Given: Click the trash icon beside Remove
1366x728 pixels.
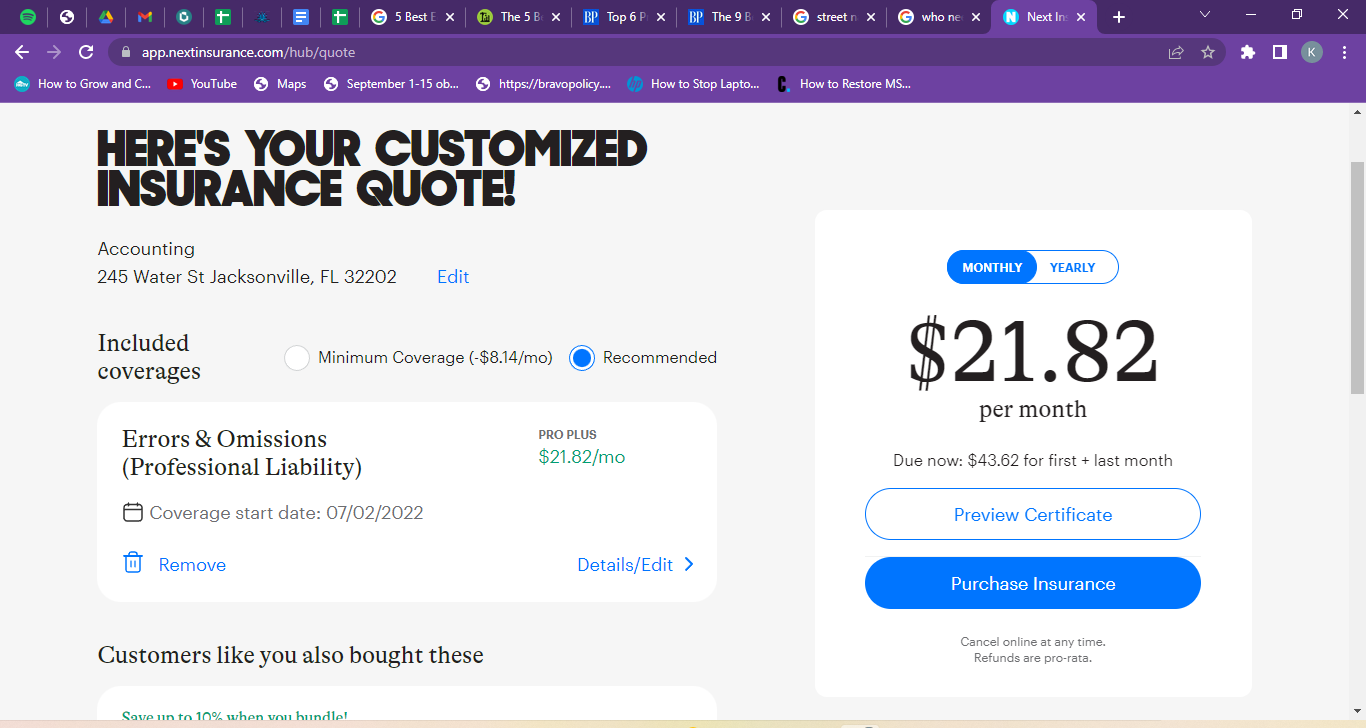Looking at the screenshot, I should (133, 563).
